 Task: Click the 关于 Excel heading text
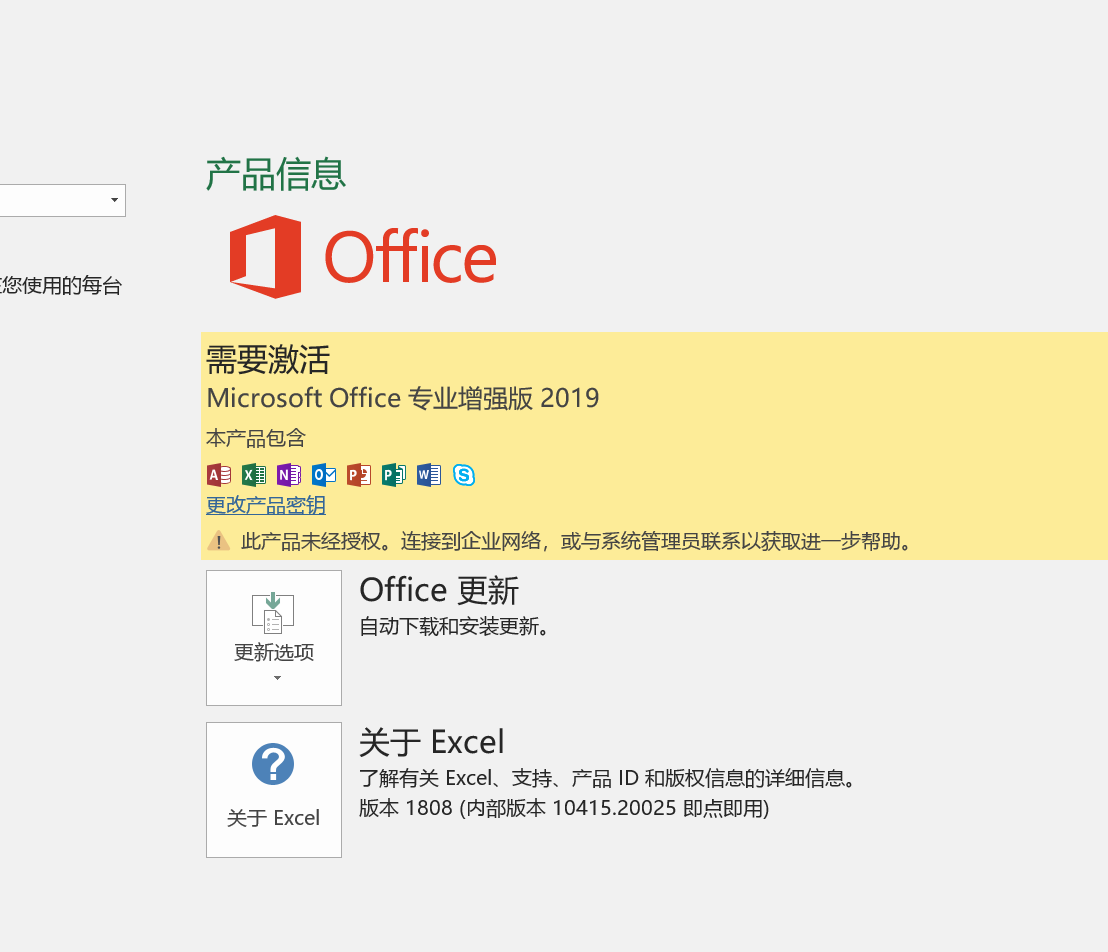tap(432, 743)
